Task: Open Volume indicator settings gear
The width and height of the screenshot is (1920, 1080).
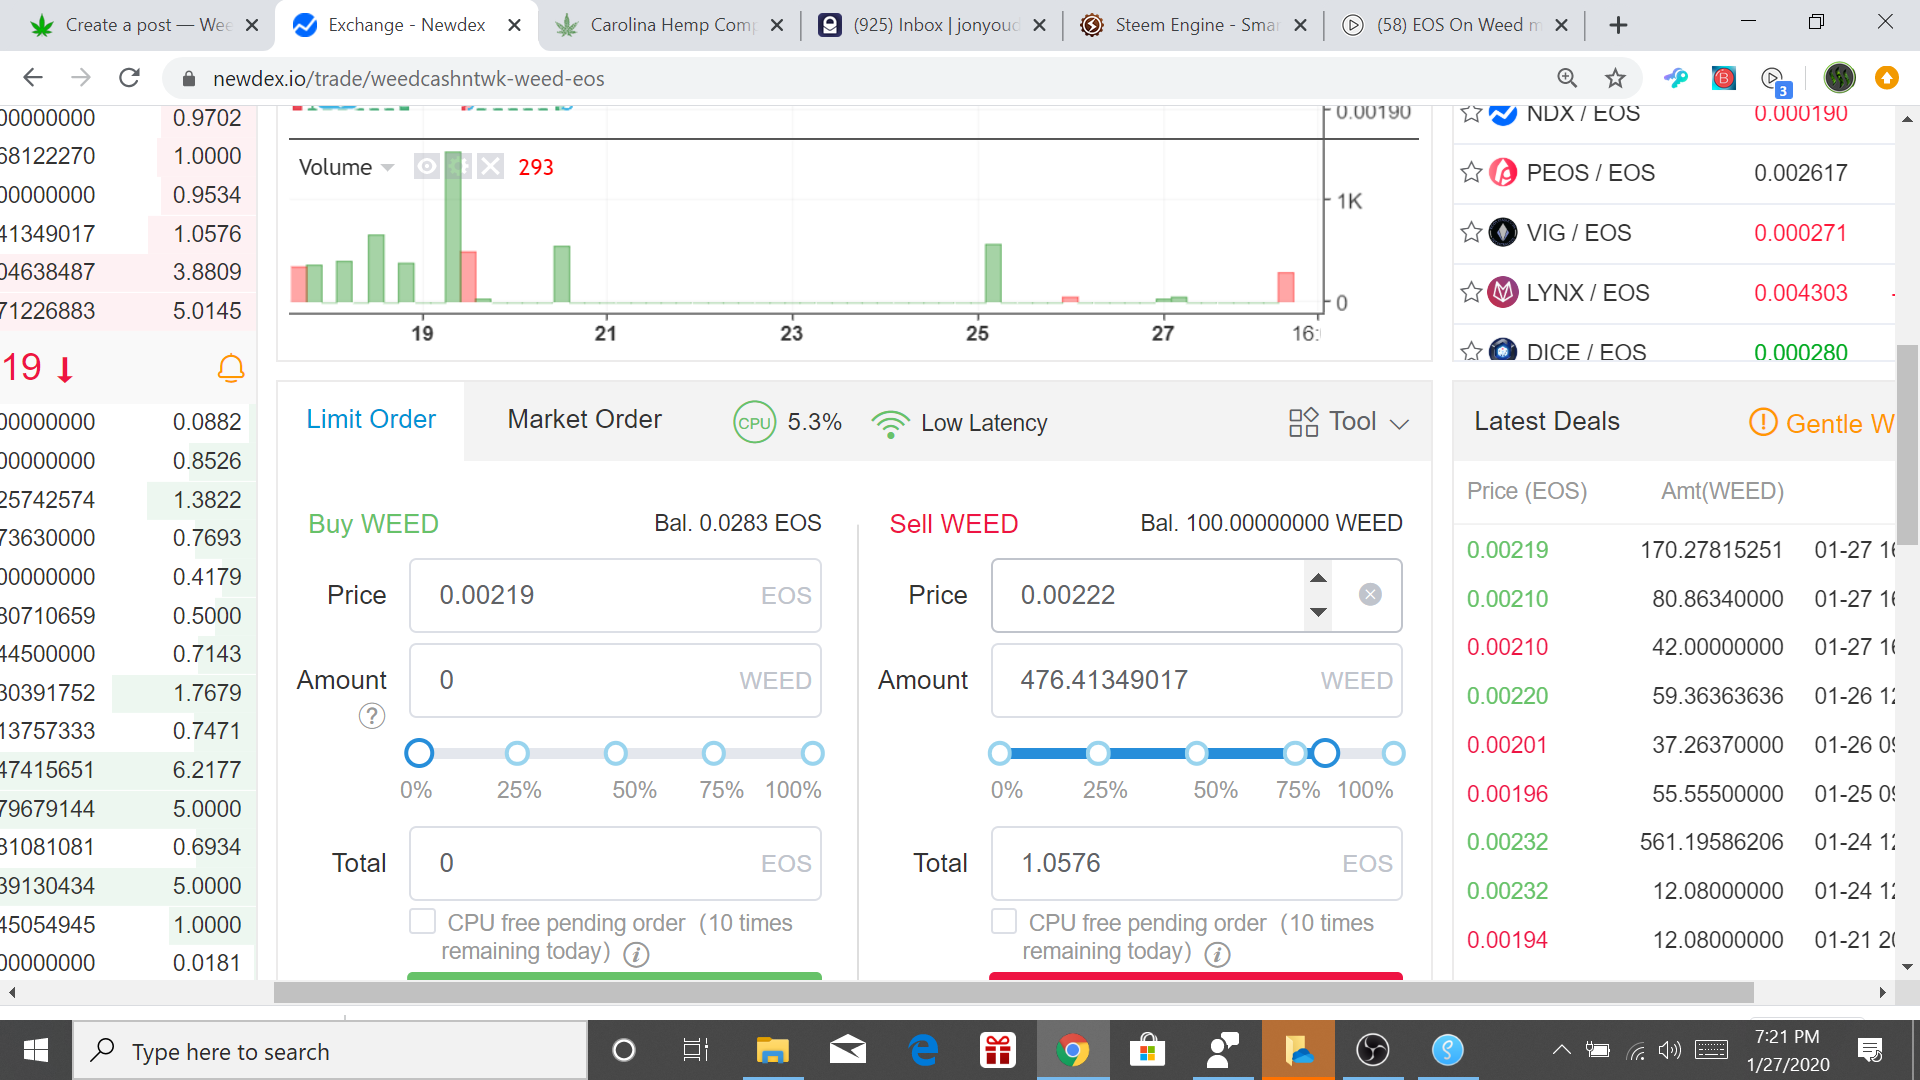Action: [x=458, y=166]
